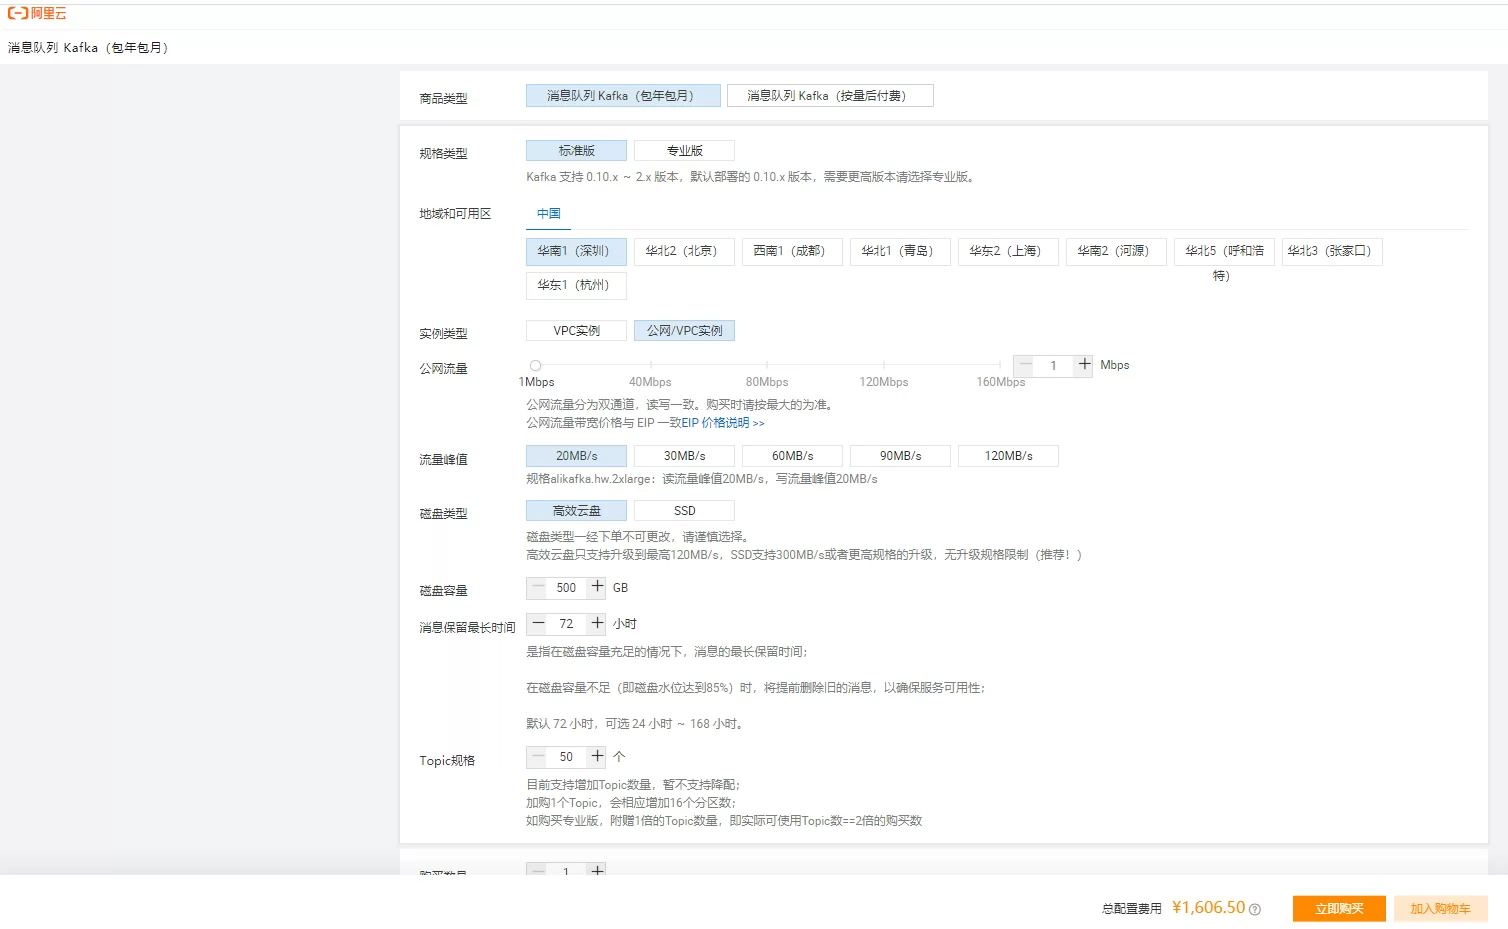Choose 专业版 specification type

coord(684,150)
